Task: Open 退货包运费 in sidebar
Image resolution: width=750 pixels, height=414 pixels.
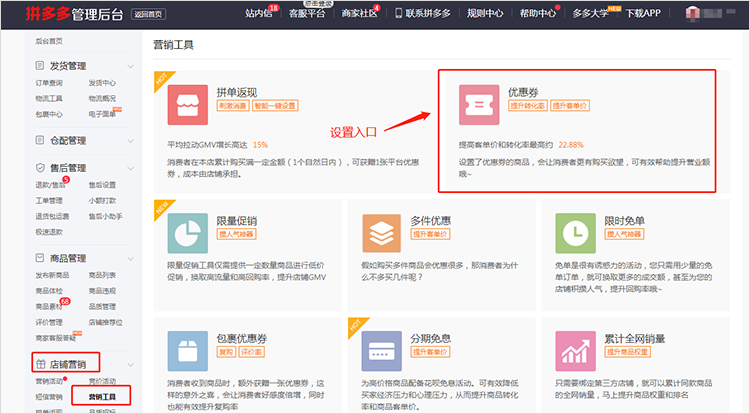Action: (52, 216)
